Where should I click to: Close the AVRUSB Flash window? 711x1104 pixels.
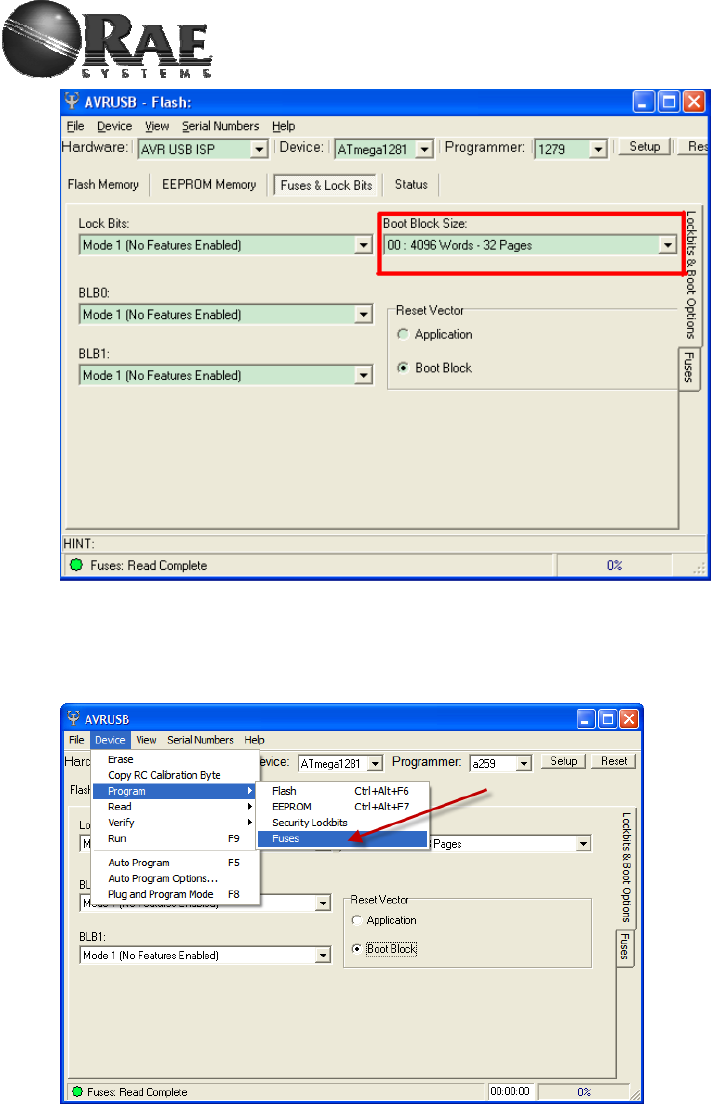[694, 102]
